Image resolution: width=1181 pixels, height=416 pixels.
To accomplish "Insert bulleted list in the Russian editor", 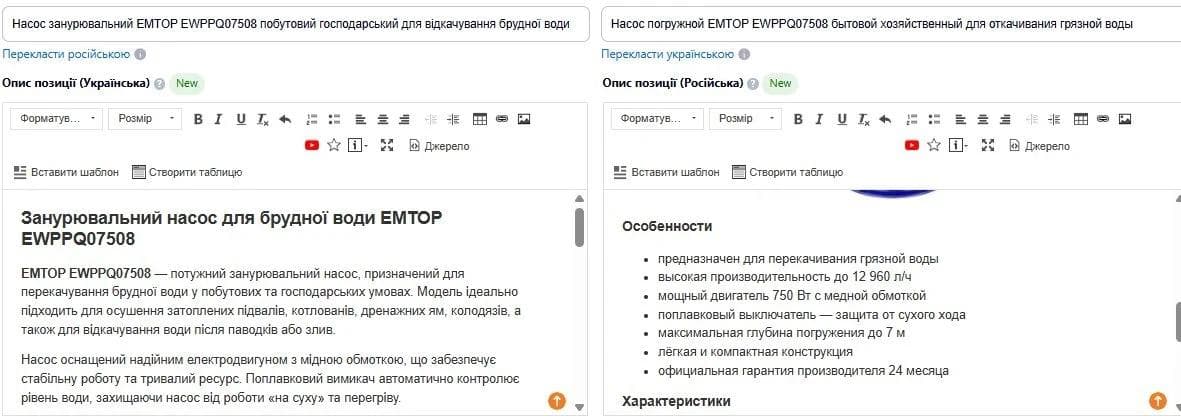I will [935, 119].
